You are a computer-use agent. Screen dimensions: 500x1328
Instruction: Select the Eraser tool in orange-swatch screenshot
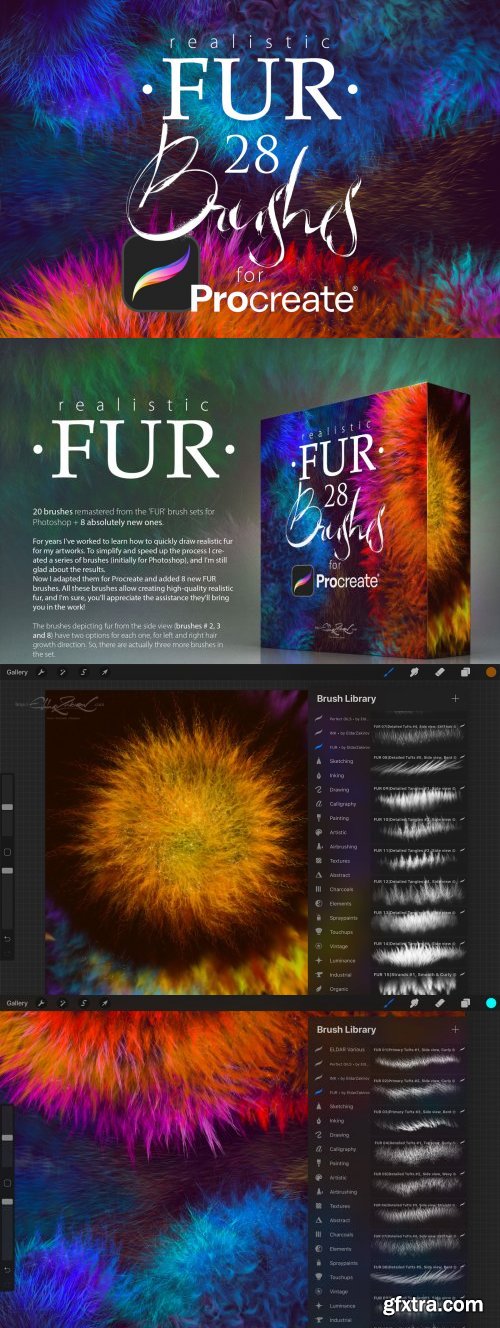point(439,672)
